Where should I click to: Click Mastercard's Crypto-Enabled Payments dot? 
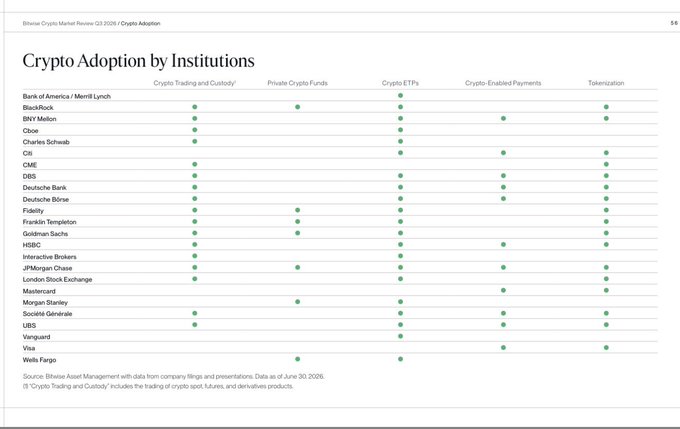[x=503, y=290]
